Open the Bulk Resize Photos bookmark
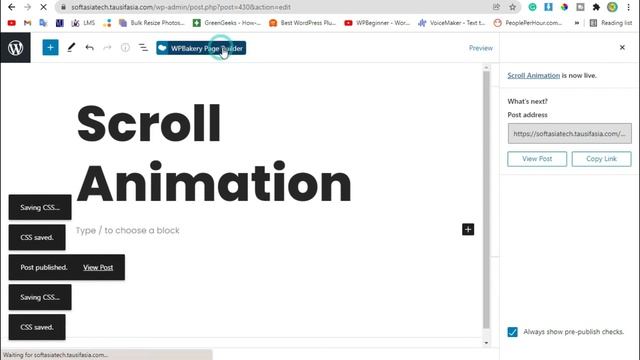The height and width of the screenshot is (360, 640). click(x=152, y=23)
